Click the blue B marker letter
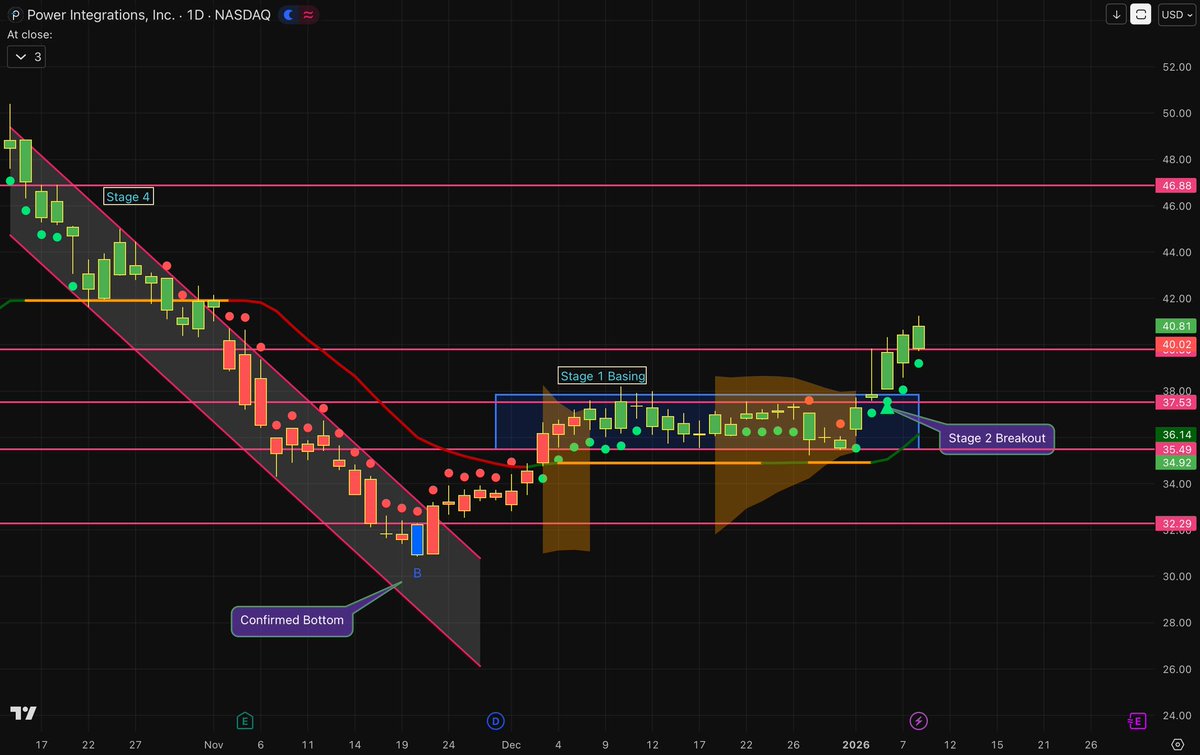Viewport: 1200px width, 755px height. click(417, 573)
